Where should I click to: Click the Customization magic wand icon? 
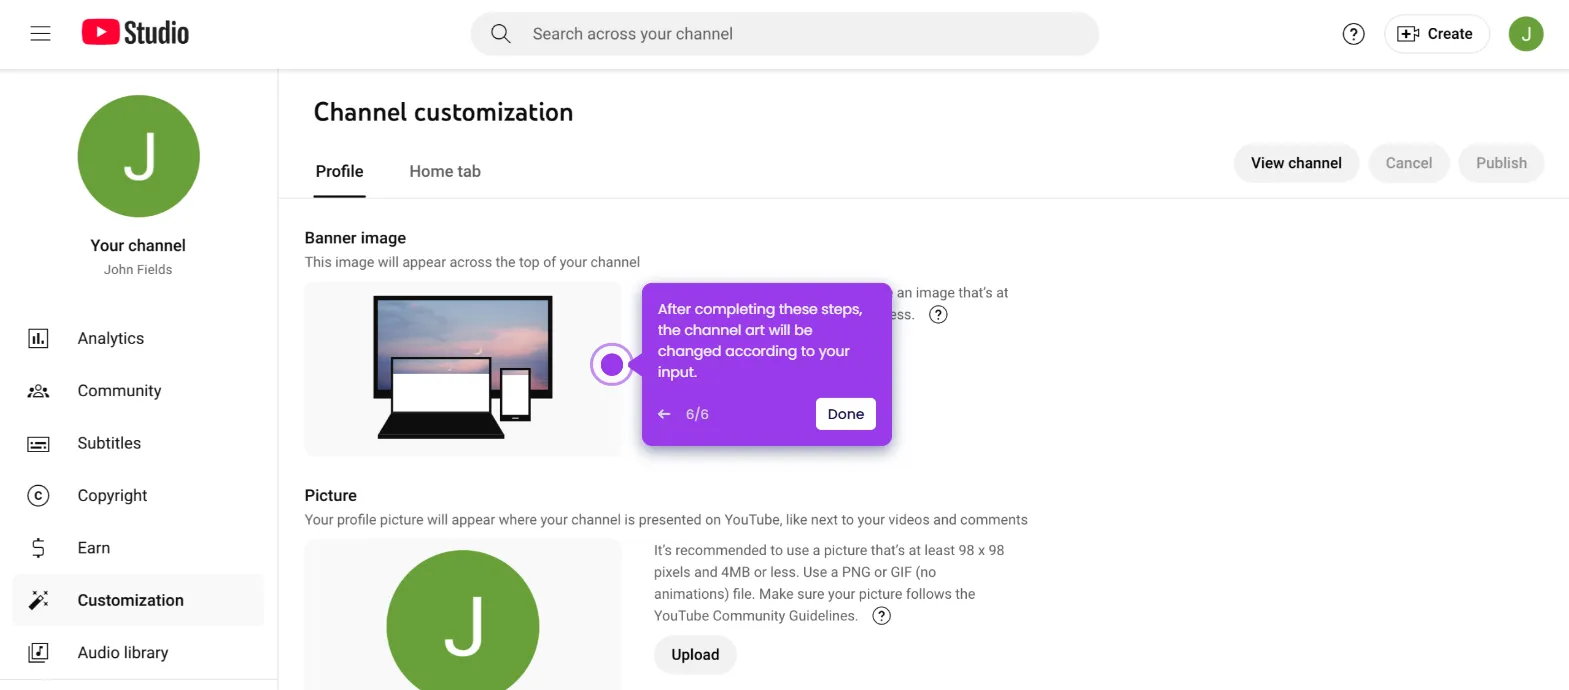pos(38,600)
